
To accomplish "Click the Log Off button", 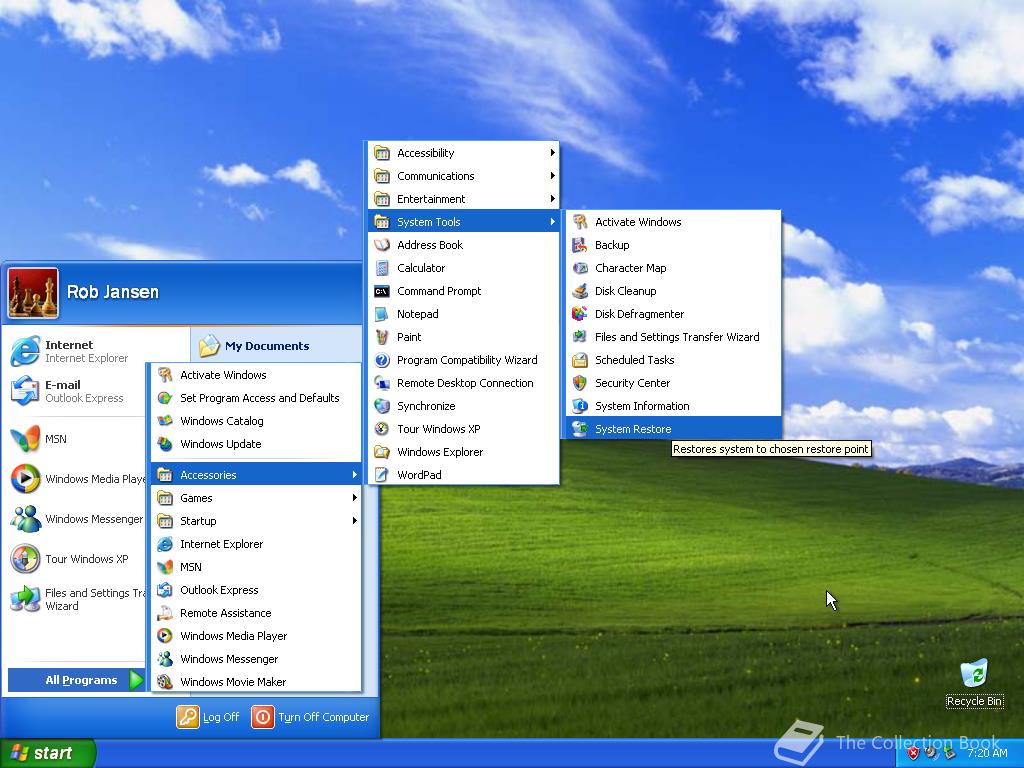I will 208,717.
